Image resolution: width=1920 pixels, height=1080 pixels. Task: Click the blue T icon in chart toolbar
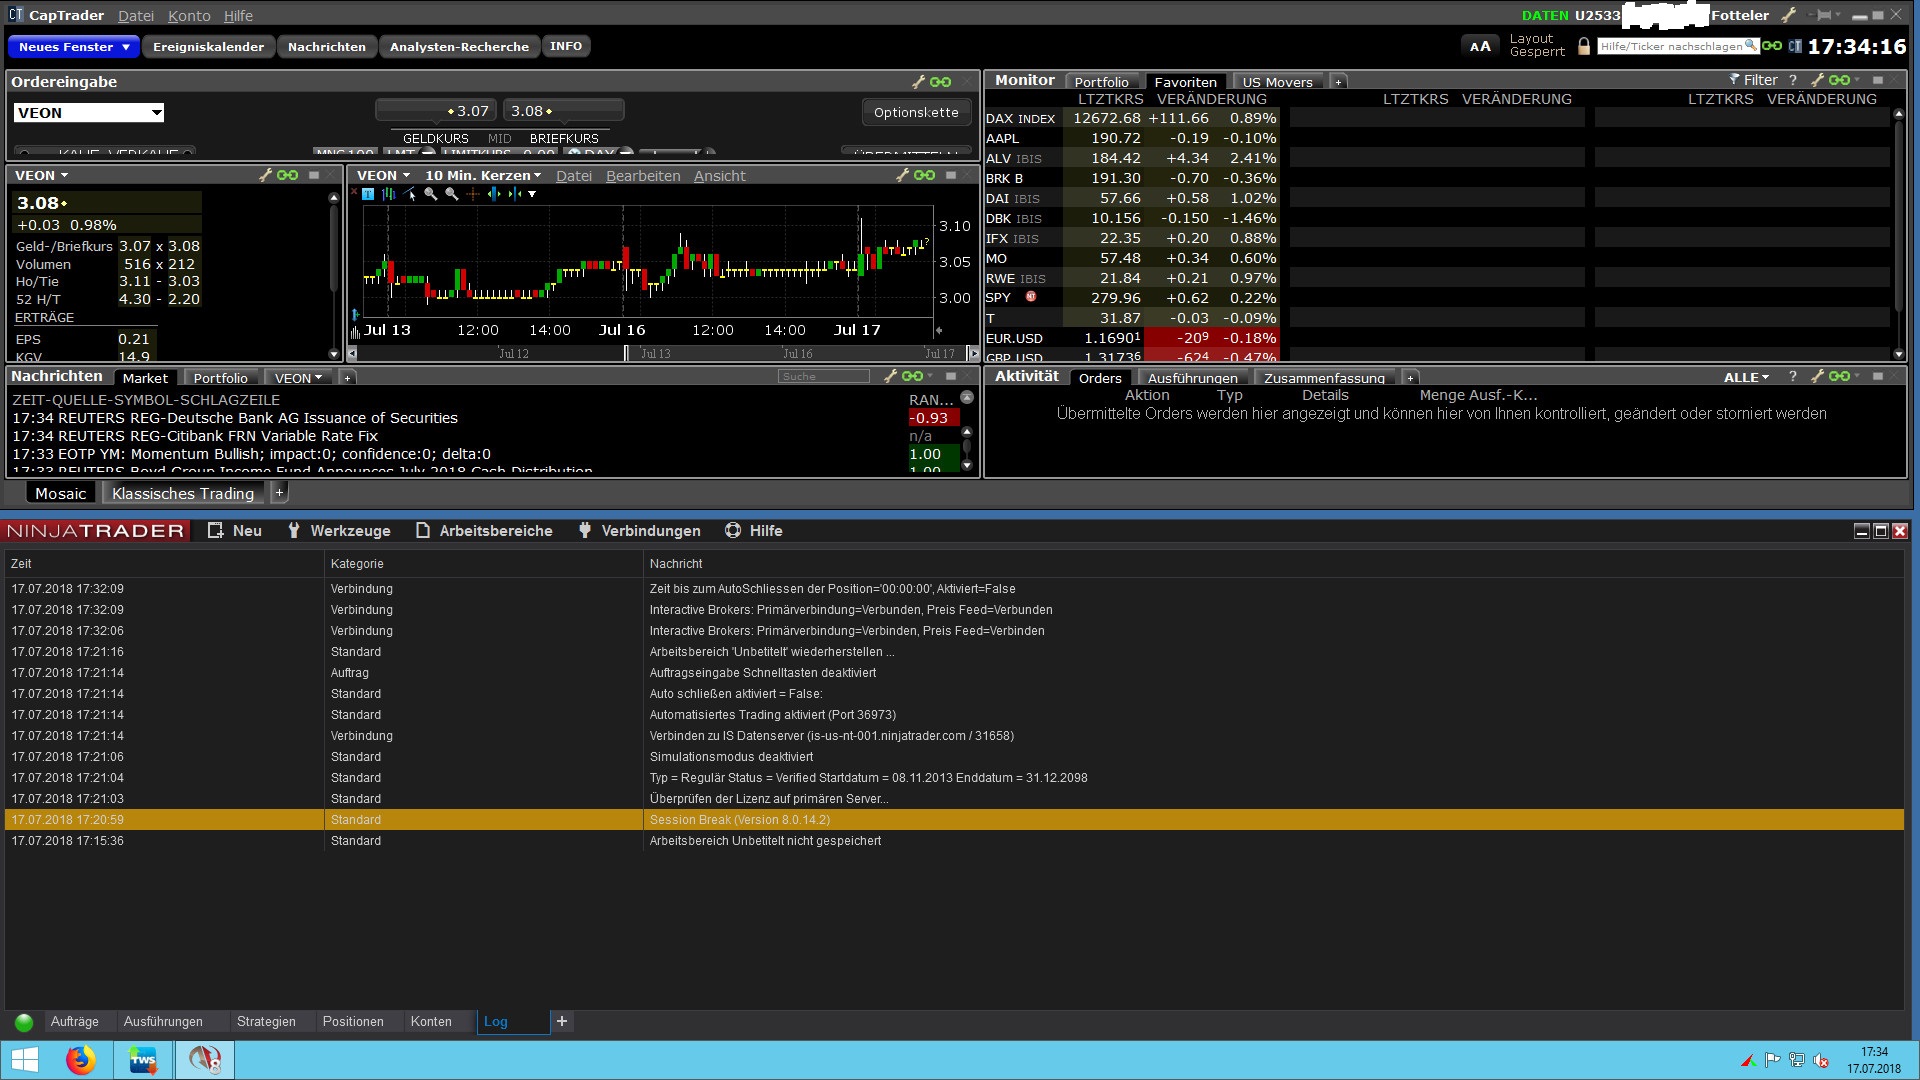point(368,194)
